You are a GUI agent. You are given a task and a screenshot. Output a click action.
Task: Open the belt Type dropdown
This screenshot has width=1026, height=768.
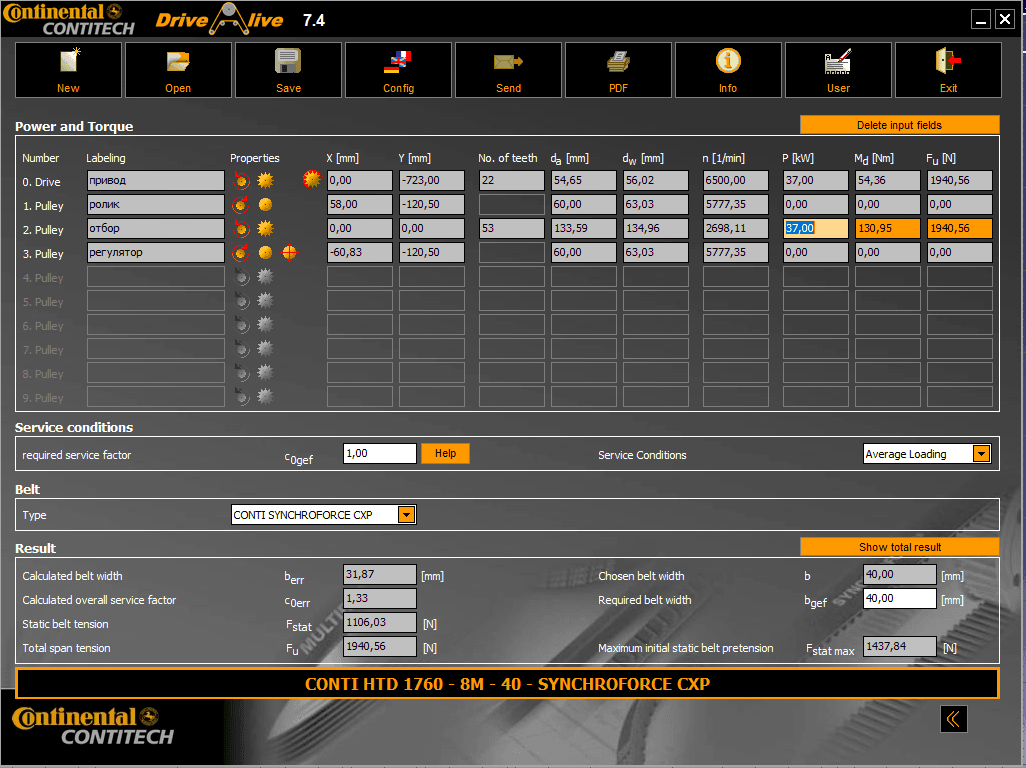click(406, 515)
